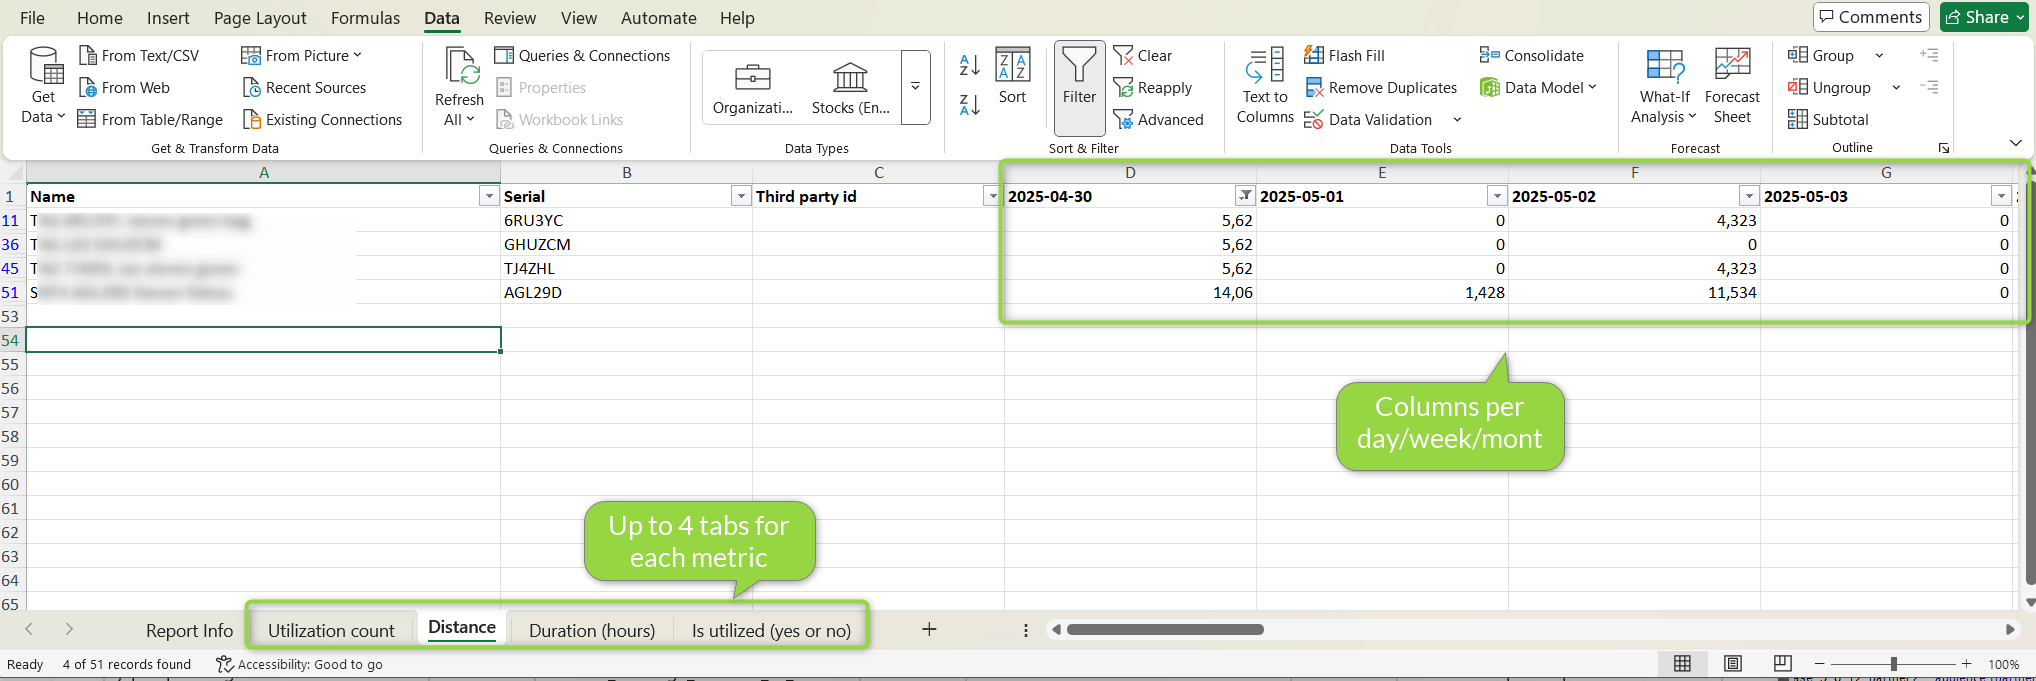Click Consolidate
The image size is (2036, 681).
1532,56
